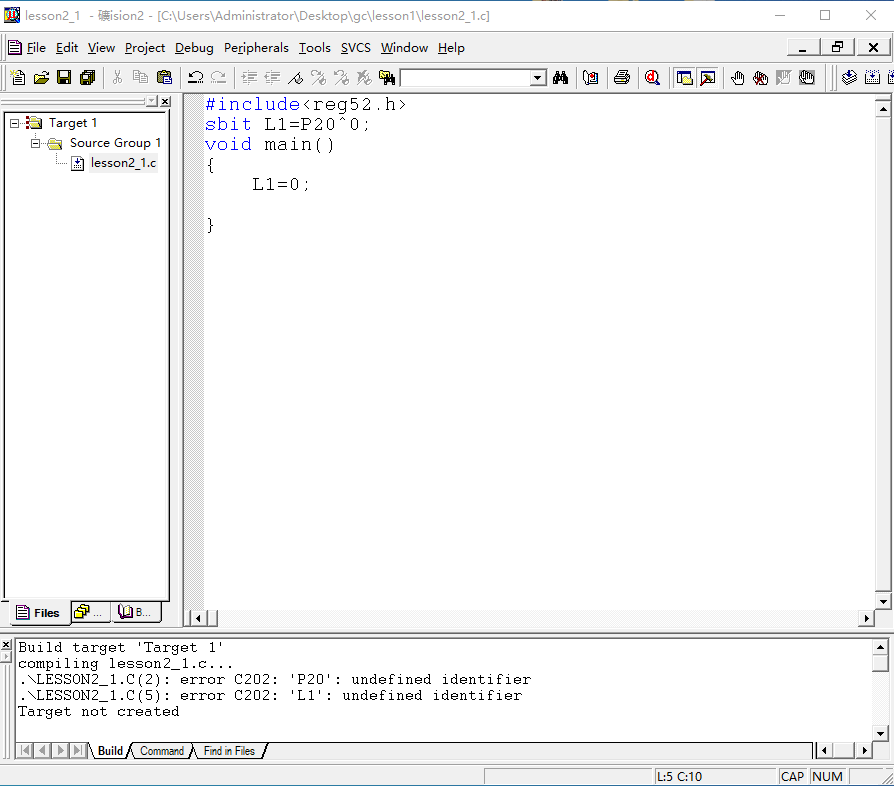
Task: Kill all breakpoints
Action: (x=761, y=78)
